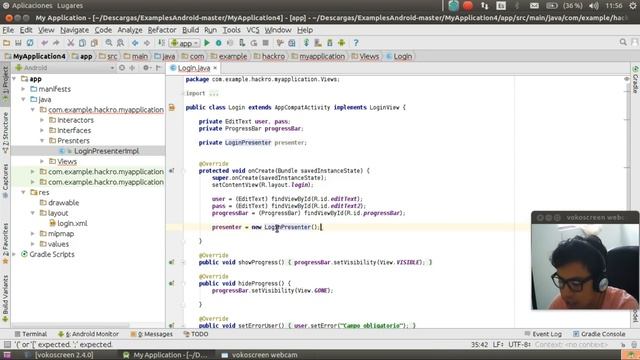640x360 pixels.
Task: Click the Help question mark icon
Action: coord(356,43)
